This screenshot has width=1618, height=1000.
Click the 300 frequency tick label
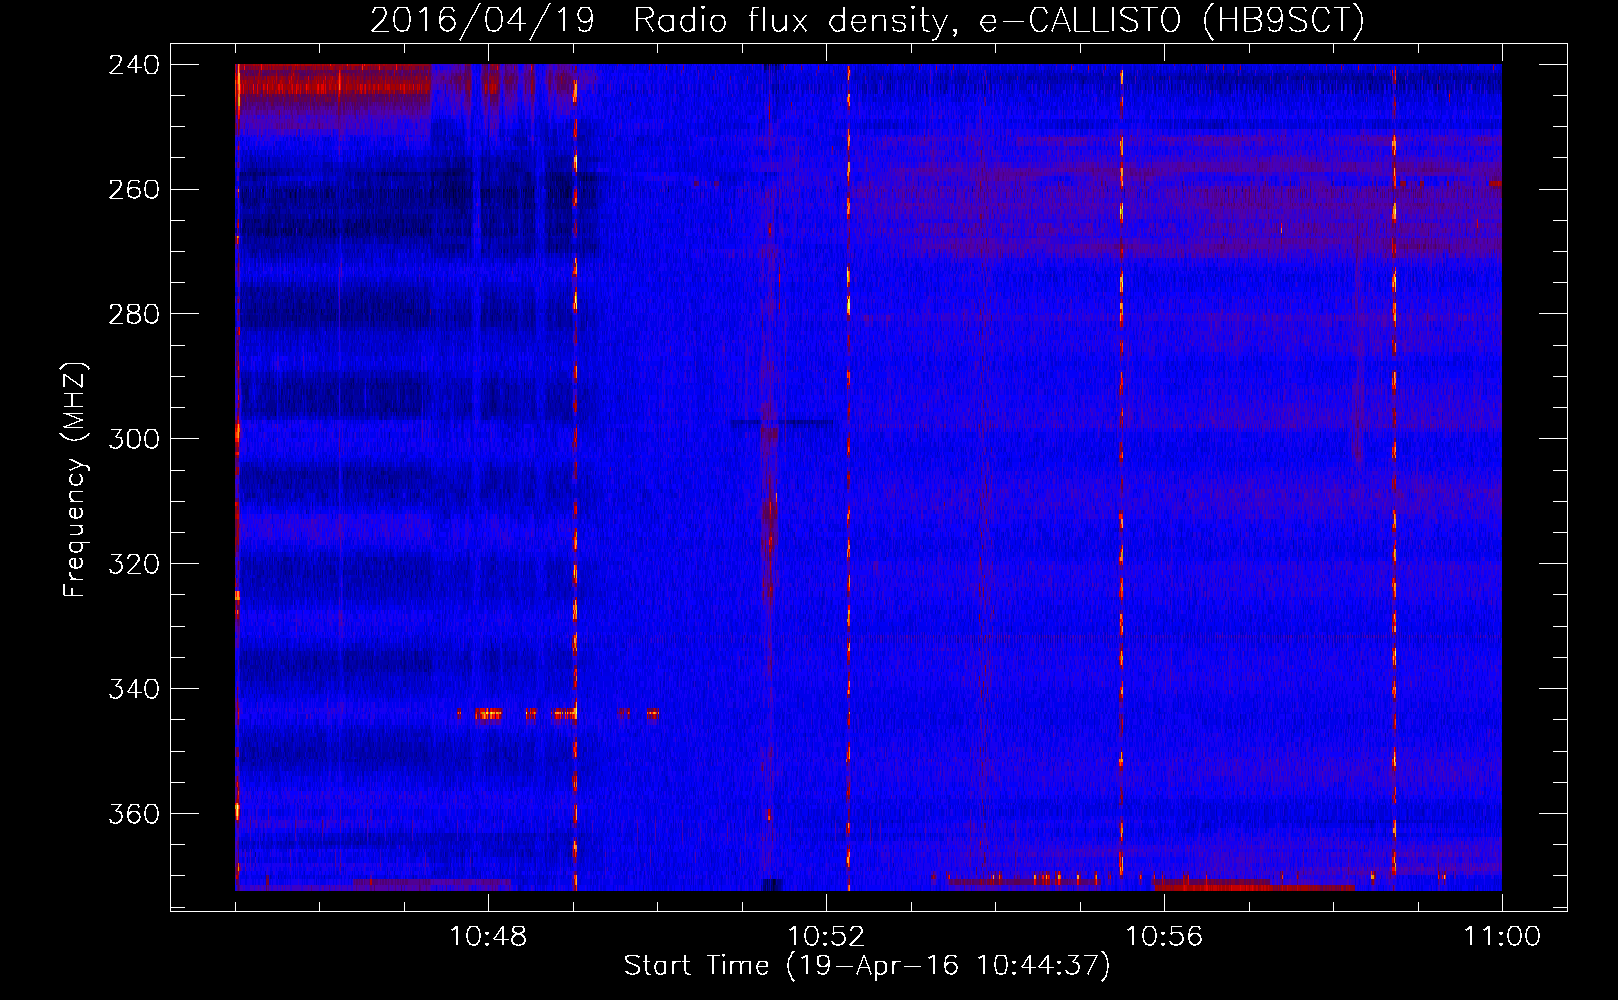pos(134,440)
